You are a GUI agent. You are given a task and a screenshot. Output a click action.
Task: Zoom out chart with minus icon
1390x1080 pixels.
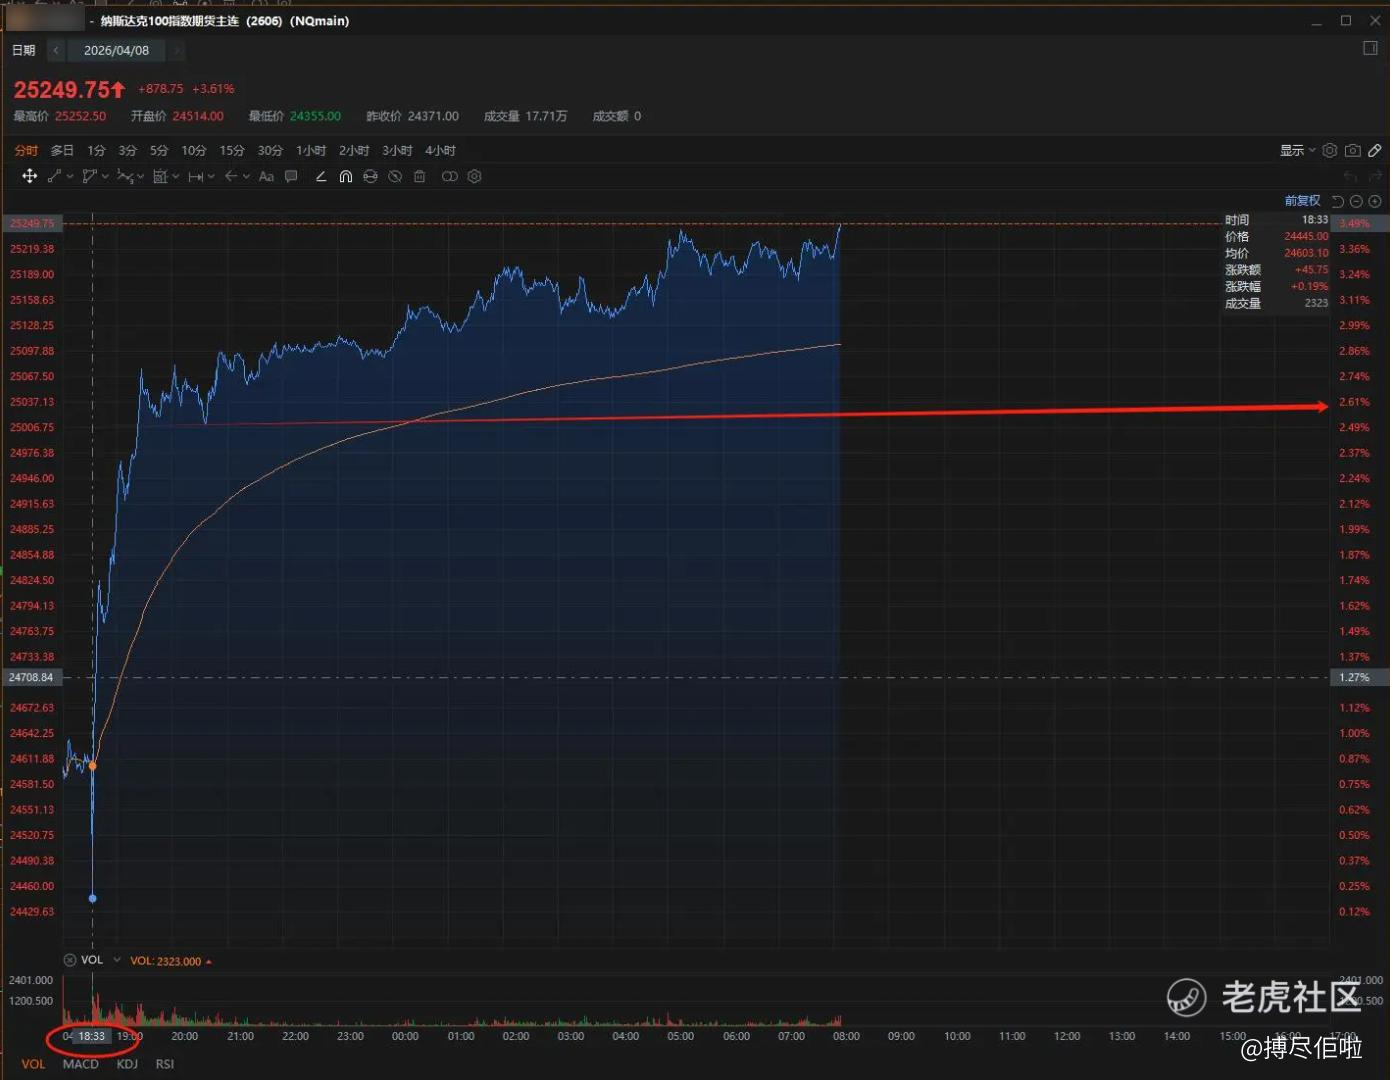pos(1356,201)
